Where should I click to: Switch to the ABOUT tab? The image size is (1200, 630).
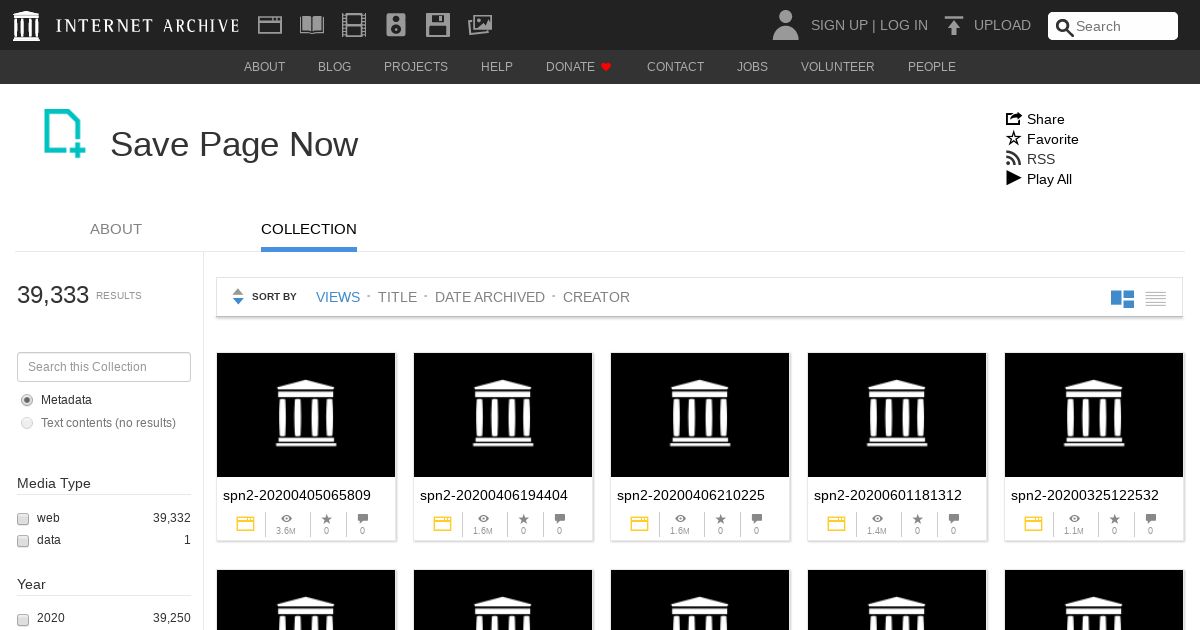(x=116, y=229)
